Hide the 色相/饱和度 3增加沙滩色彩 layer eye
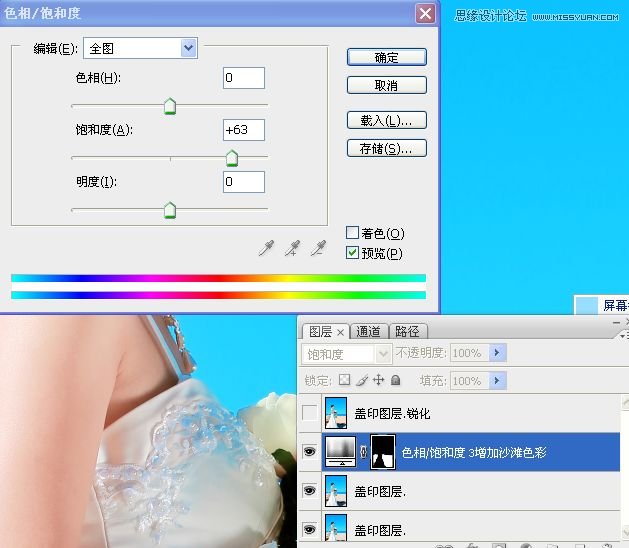The image size is (629, 548). [x=309, y=452]
